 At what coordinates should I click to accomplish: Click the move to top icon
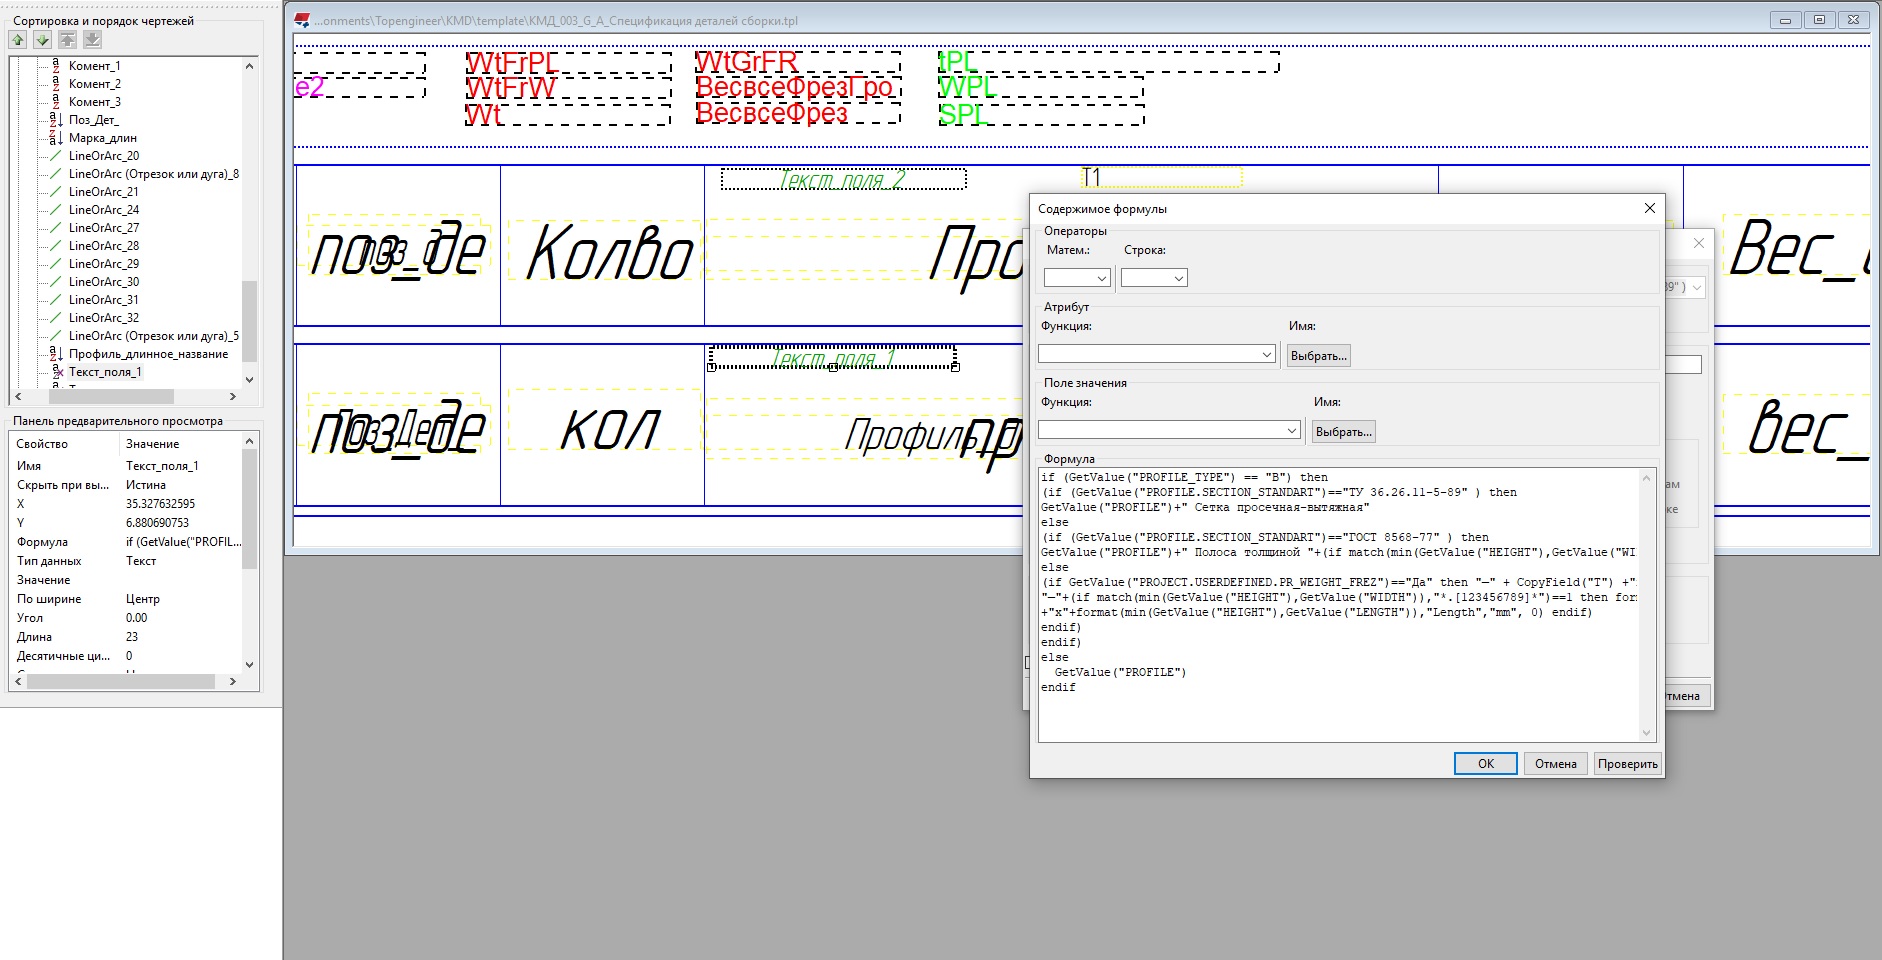point(67,40)
